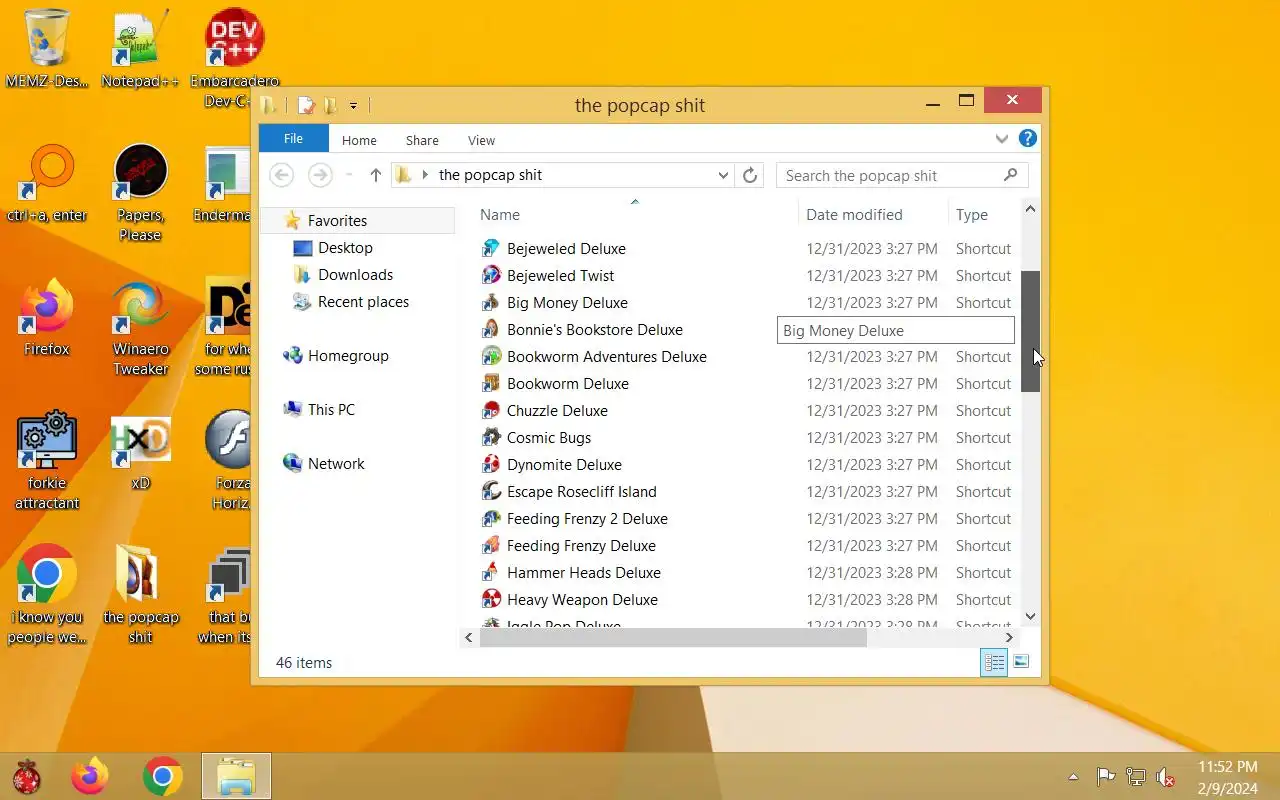Select the Papers, Please desktop icon
Viewport: 1280px width, 800px height.
pos(140,192)
